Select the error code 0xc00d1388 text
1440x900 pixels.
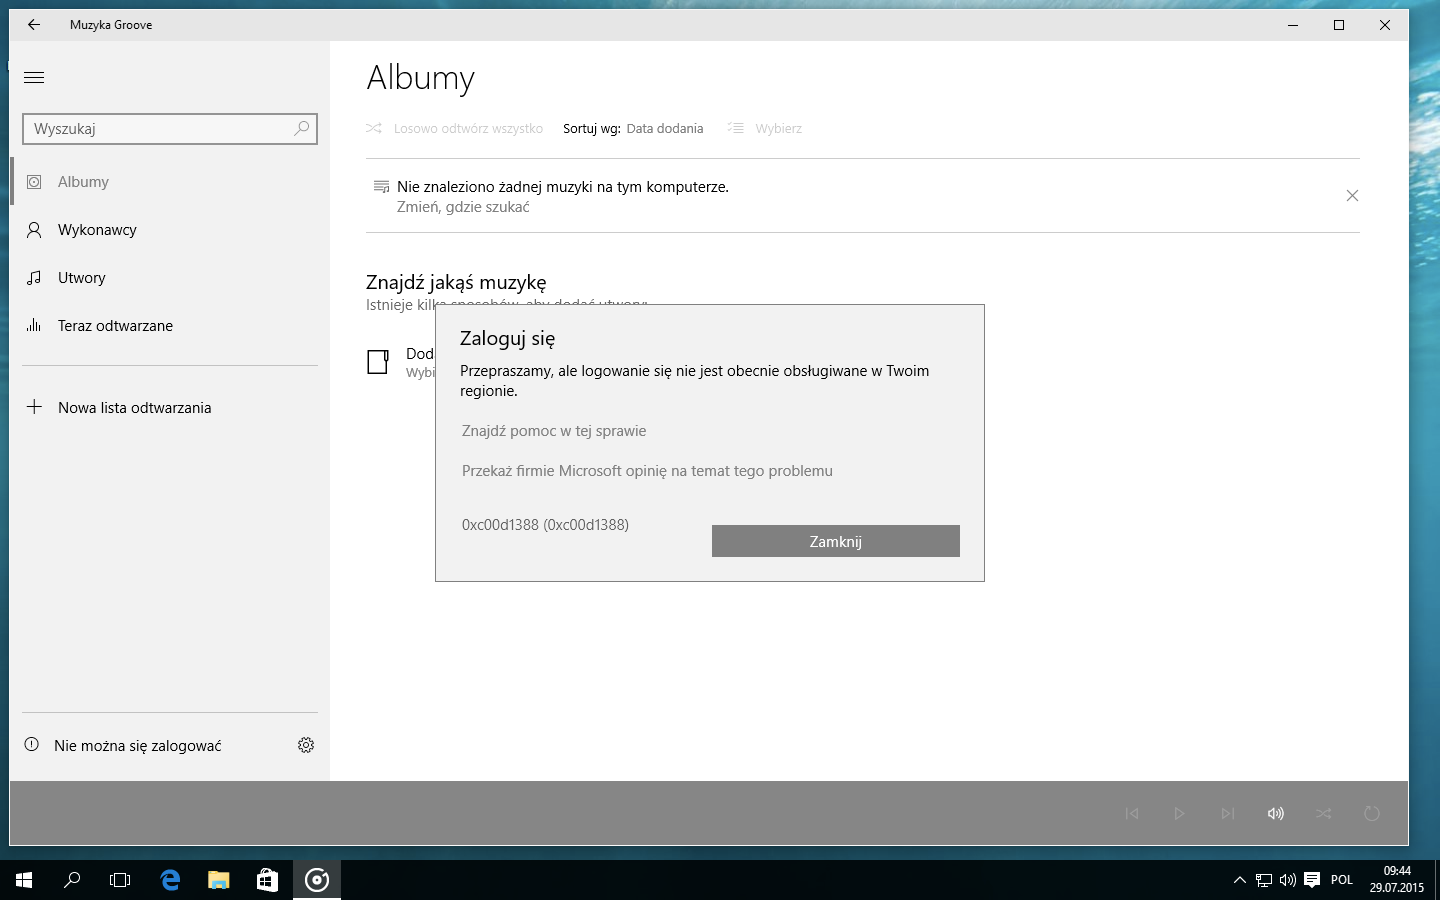click(x=545, y=525)
